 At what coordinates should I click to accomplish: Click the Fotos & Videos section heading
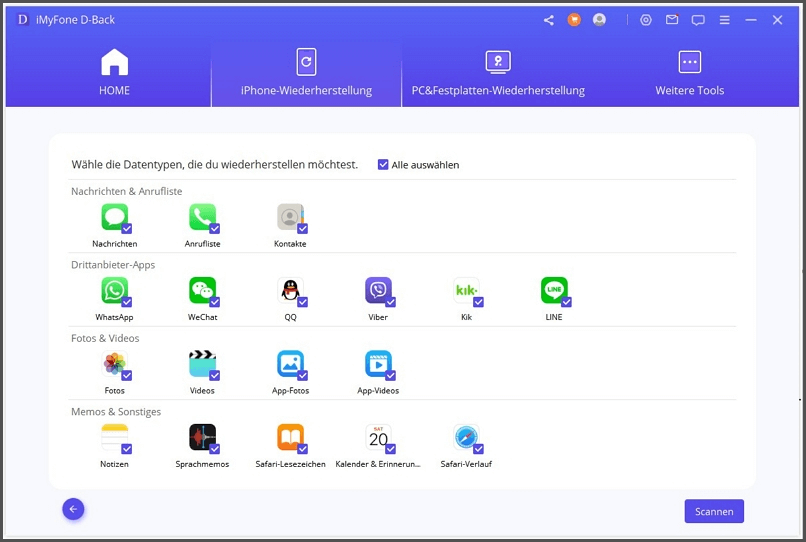pyautogui.click(x=105, y=338)
